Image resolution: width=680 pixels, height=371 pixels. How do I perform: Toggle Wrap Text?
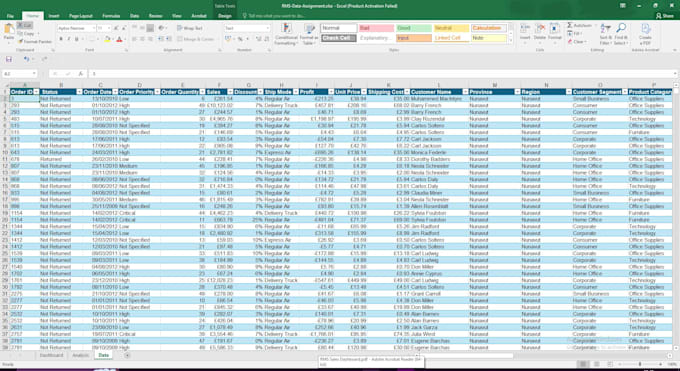[x=190, y=28]
